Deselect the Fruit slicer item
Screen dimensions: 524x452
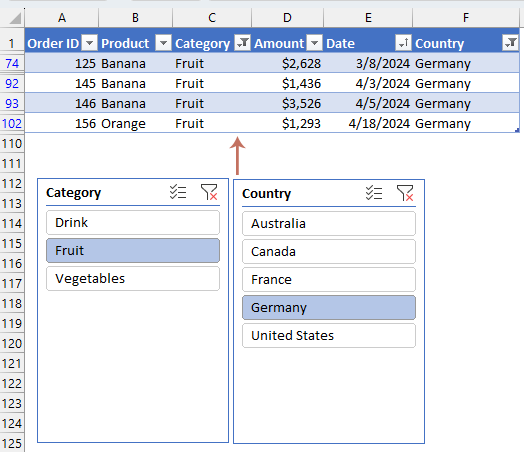point(133,251)
